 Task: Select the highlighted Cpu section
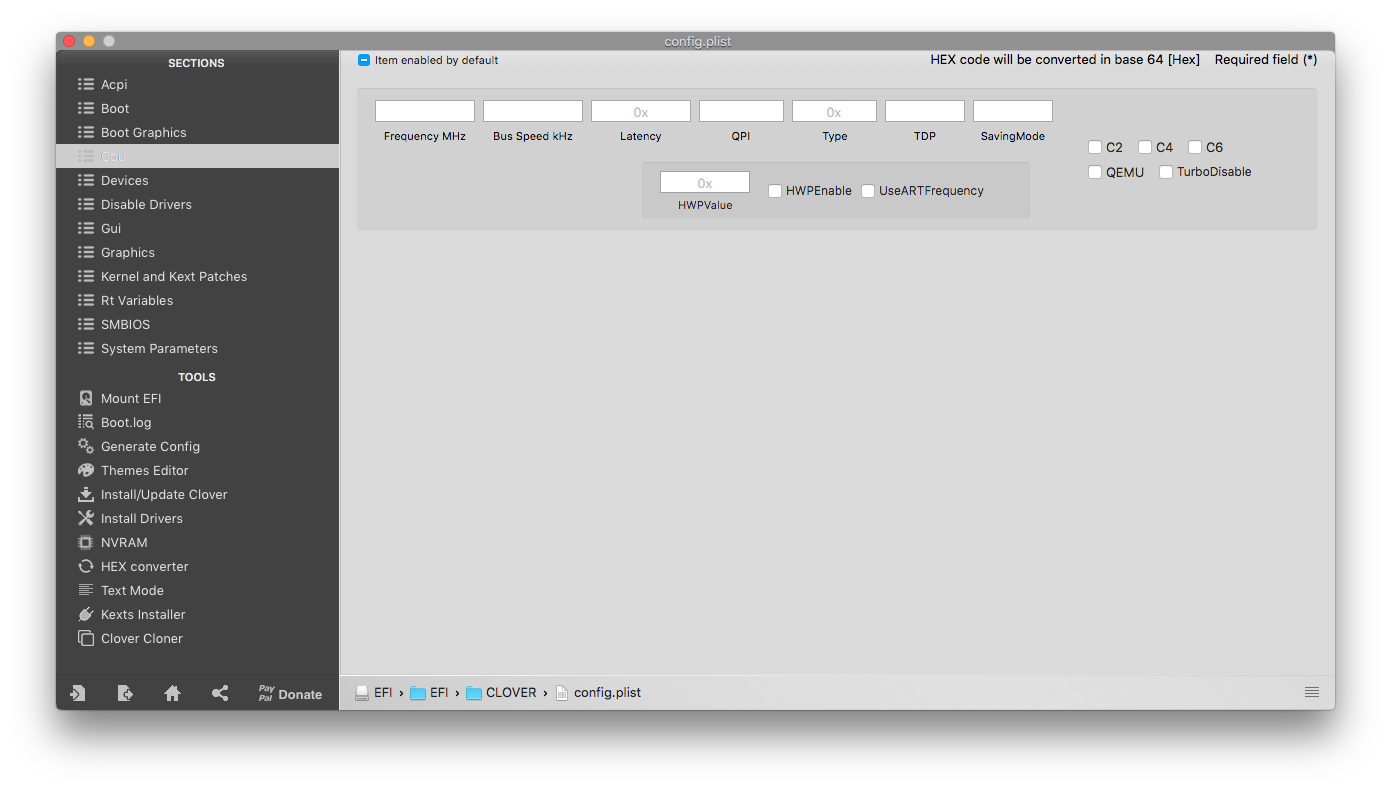coord(197,156)
